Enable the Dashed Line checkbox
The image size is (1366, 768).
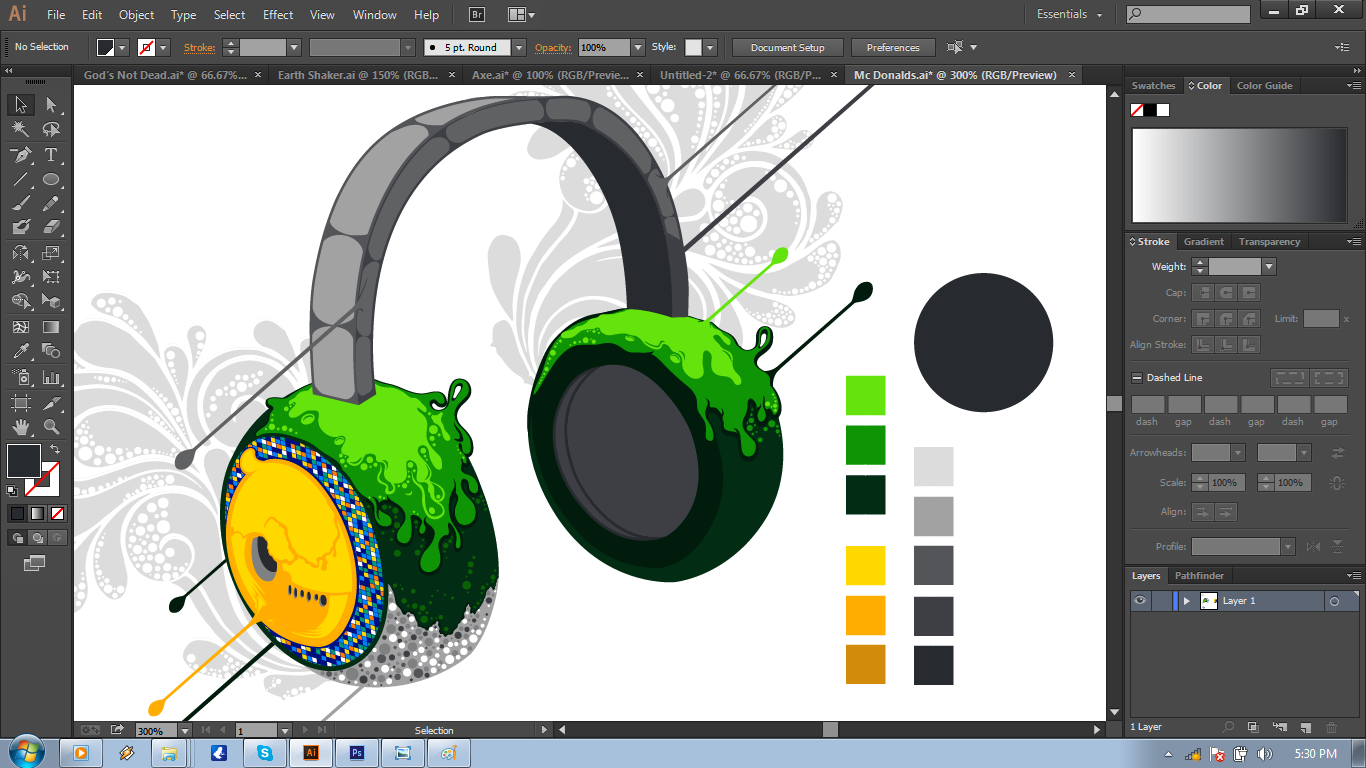tap(1136, 378)
